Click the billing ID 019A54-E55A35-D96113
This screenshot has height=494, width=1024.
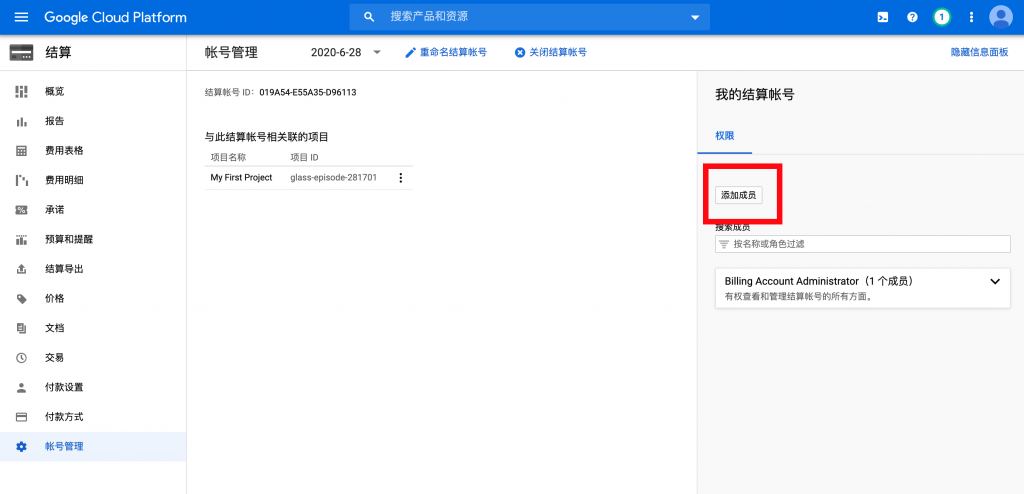click(x=308, y=93)
